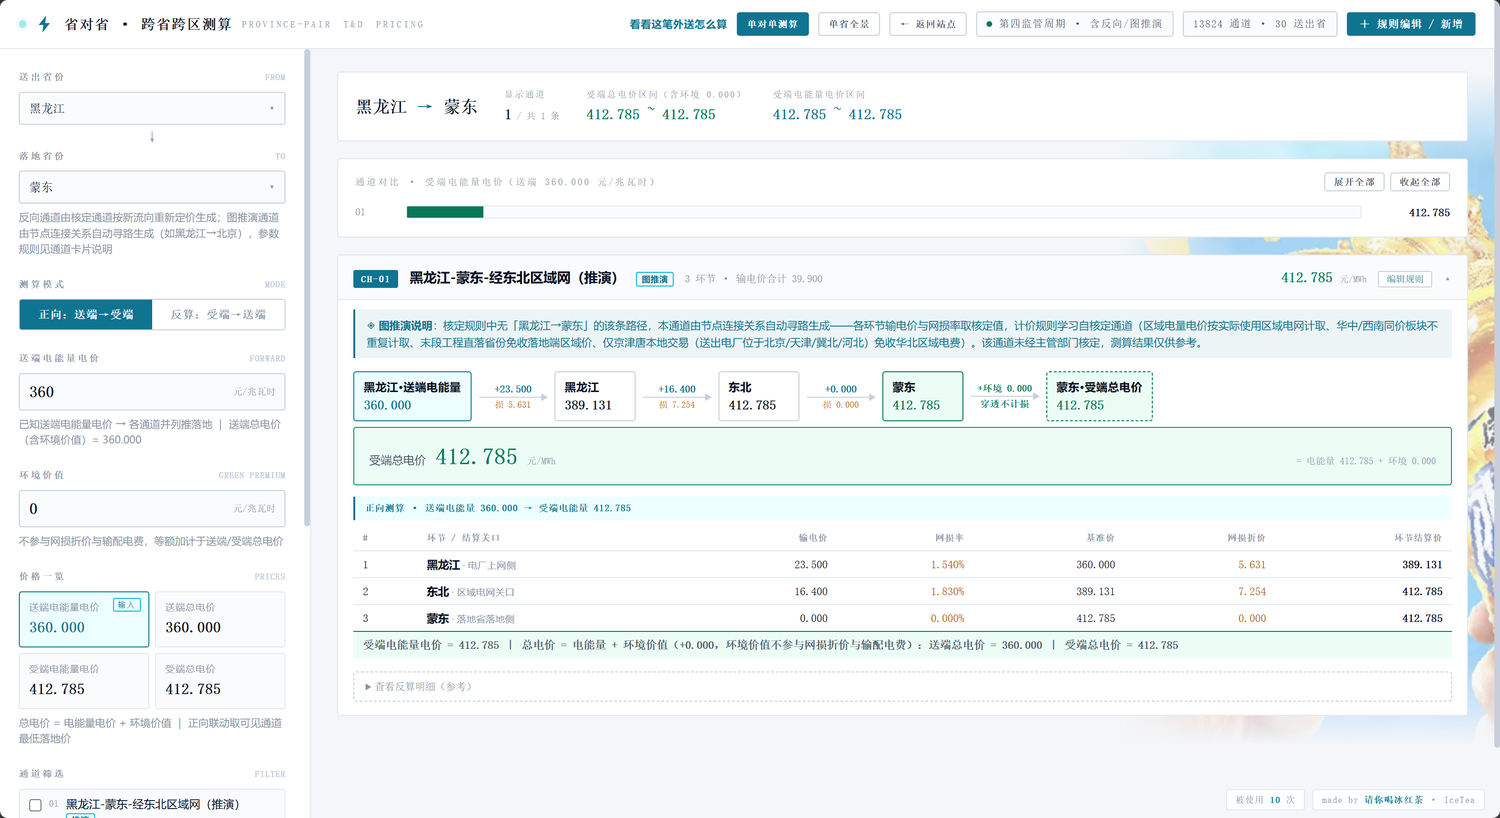Screen dimensions: 1500x818
Task: Open the 落地省份 蒙东 dropdown
Action: (152, 187)
